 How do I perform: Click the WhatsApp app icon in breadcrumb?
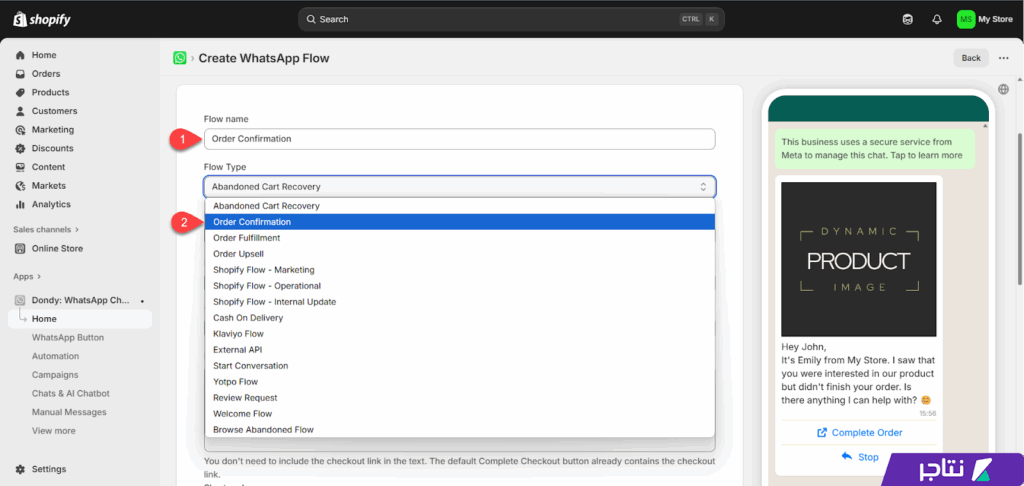click(180, 58)
